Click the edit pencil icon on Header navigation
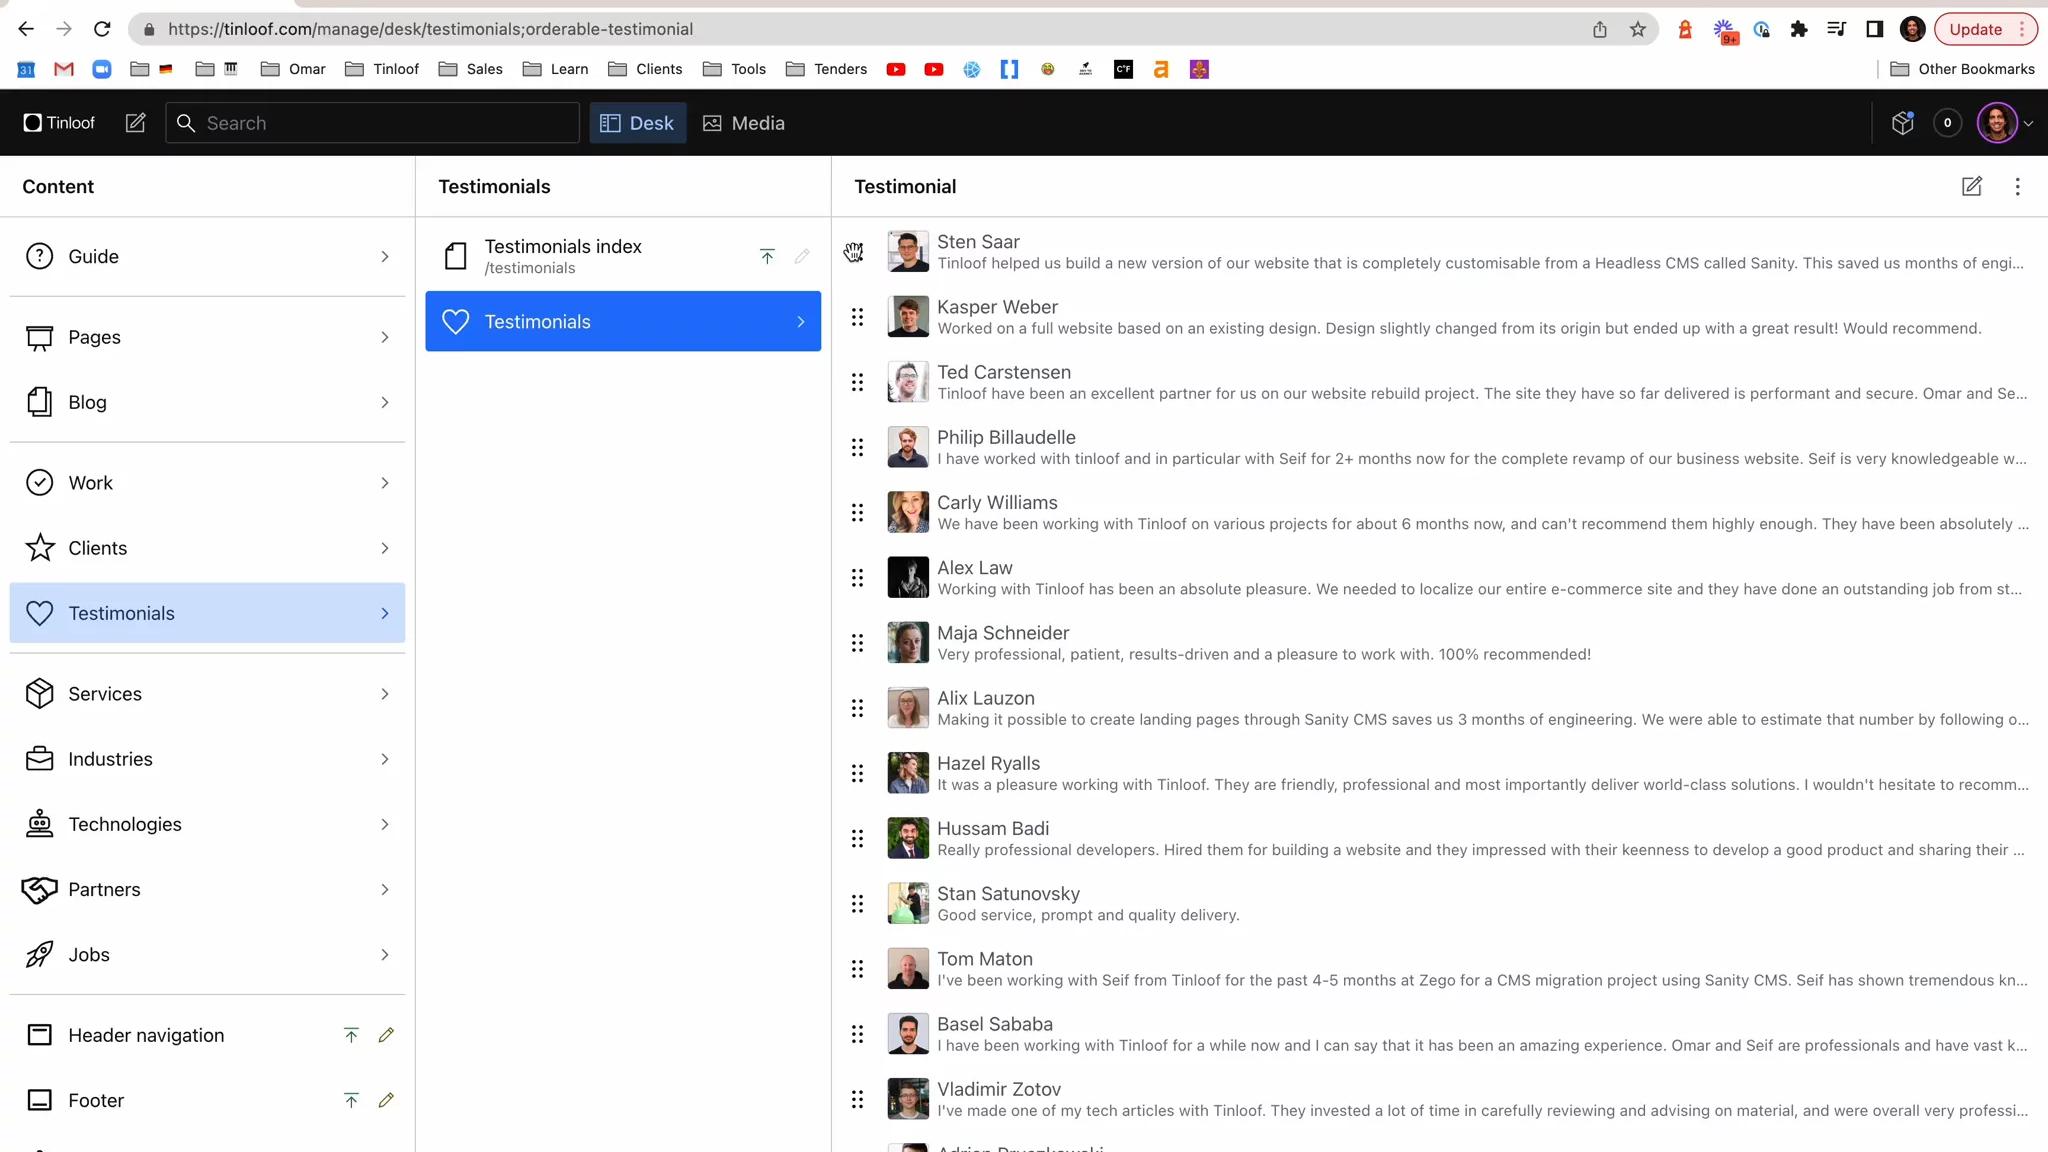Viewport: 2048px width, 1152px height. pyautogui.click(x=386, y=1036)
